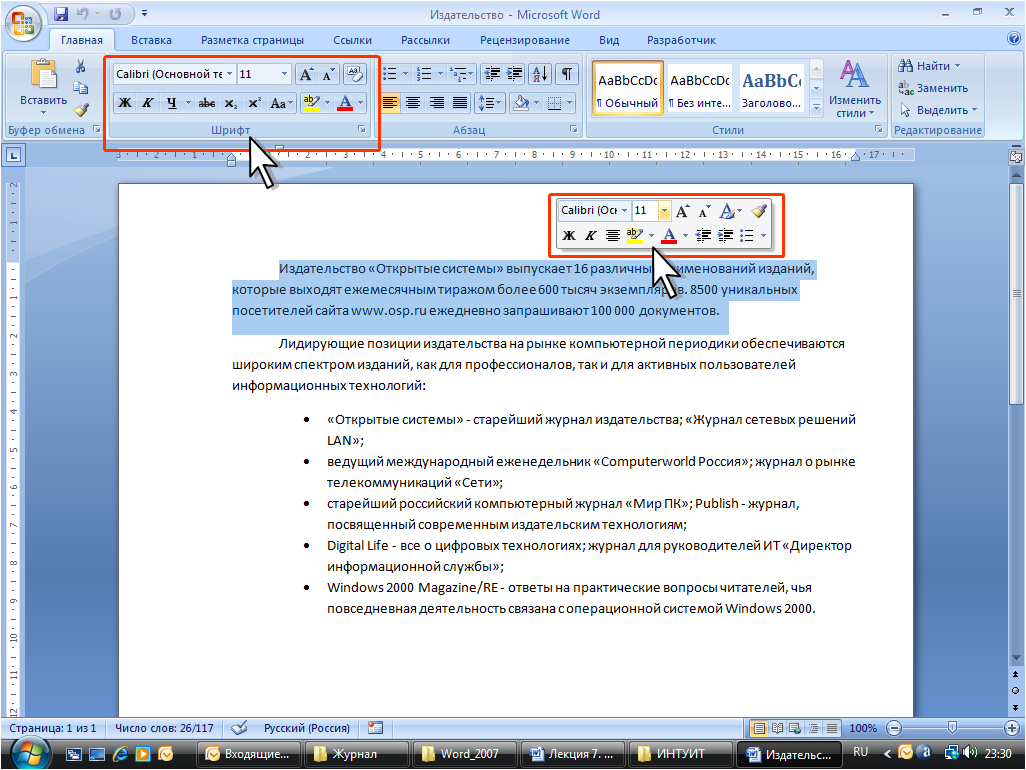Toggle Bold in the ribbon Font group
Image resolution: width=1026 pixels, height=770 pixels.
(x=124, y=103)
